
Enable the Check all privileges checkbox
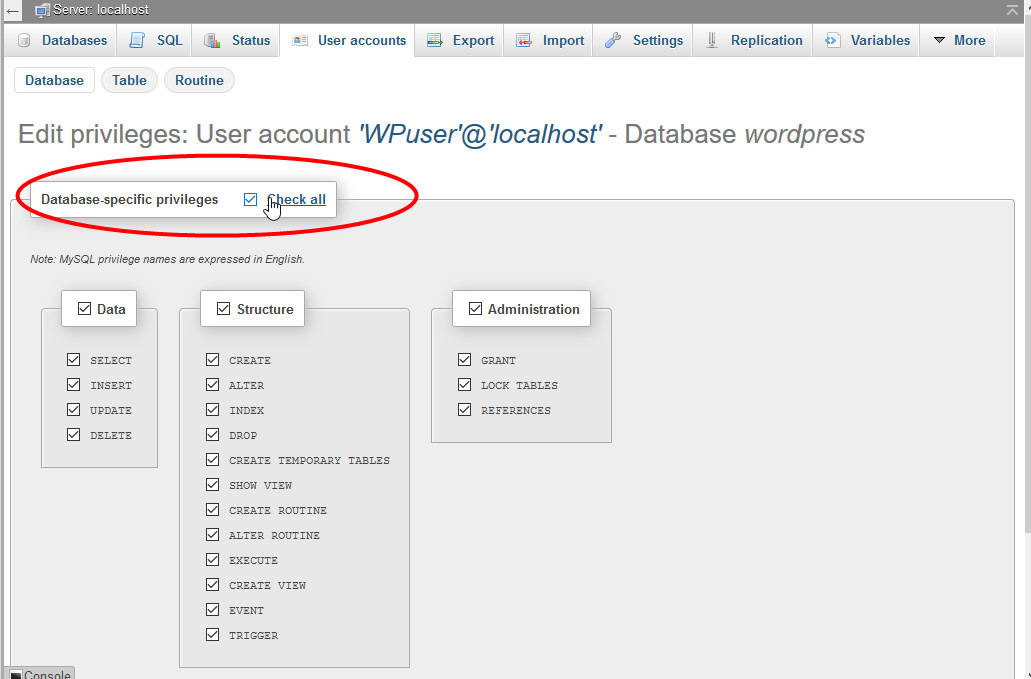tap(250, 199)
